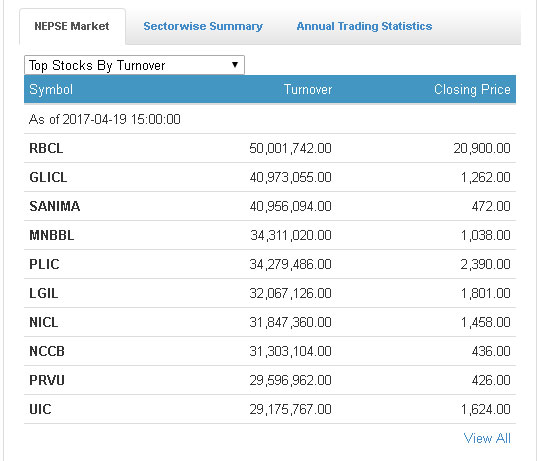Follow the View All link
537x461 pixels.
487,438
